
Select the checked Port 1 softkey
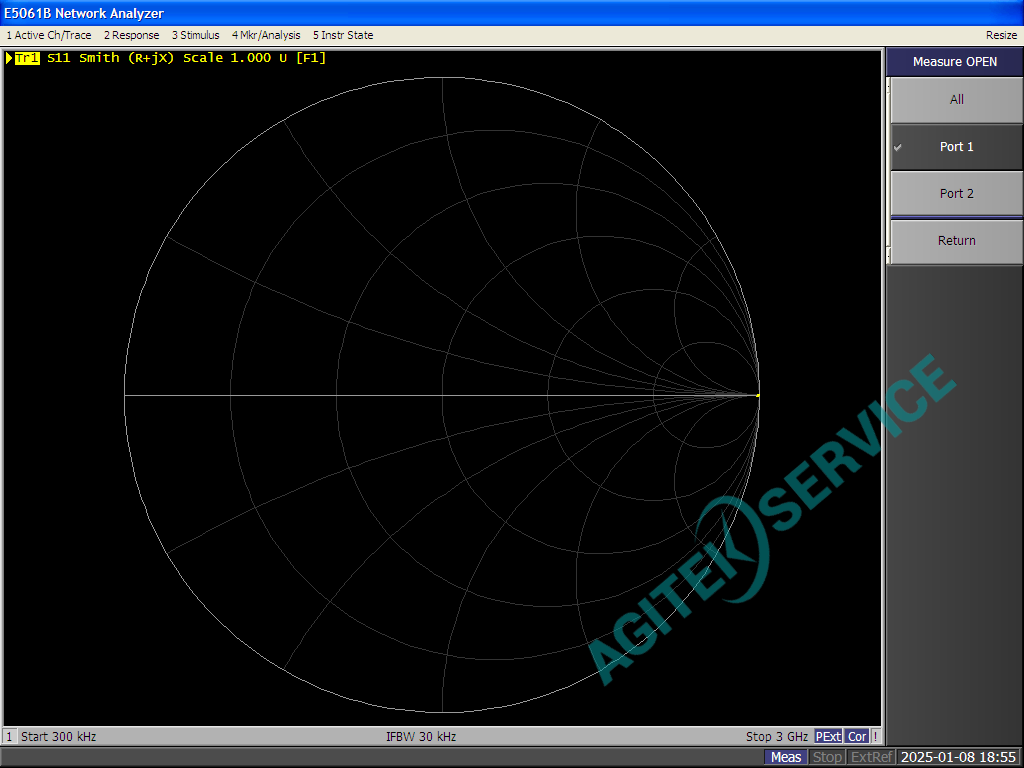pos(956,147)
